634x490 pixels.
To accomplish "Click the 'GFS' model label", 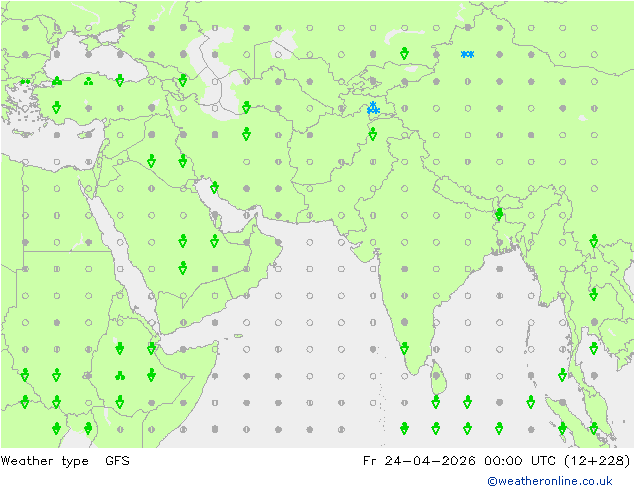I will coord(117,461).
